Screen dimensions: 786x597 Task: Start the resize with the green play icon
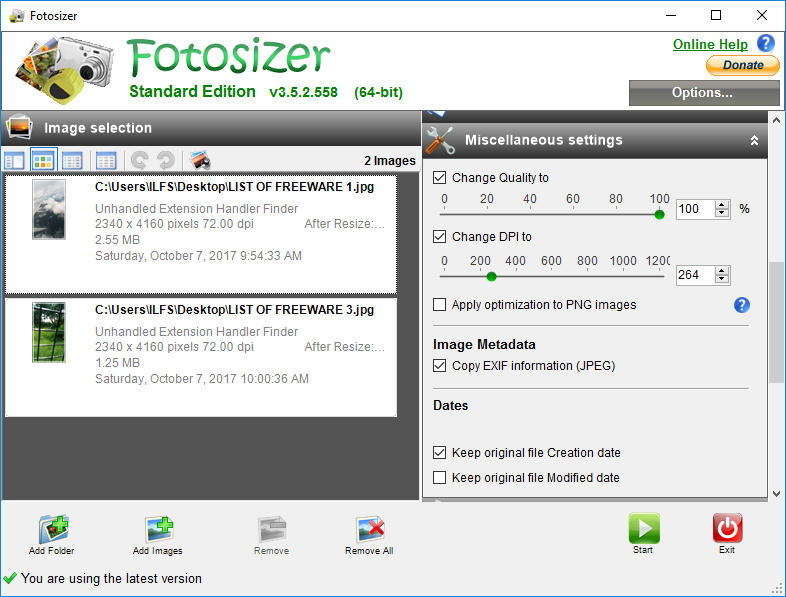(644, 528)
